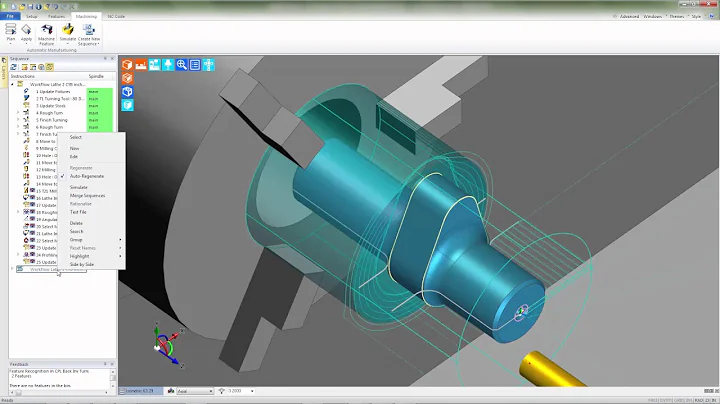The image size is (720, 404).
Task: Open the Highlight submenu in the context menu
Action: (x=92, y=256)
